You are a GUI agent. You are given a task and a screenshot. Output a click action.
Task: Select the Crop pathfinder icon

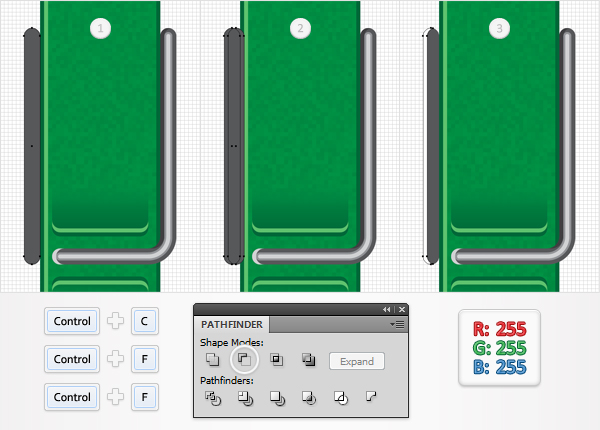pyautogui.click(x=309, y=398)
